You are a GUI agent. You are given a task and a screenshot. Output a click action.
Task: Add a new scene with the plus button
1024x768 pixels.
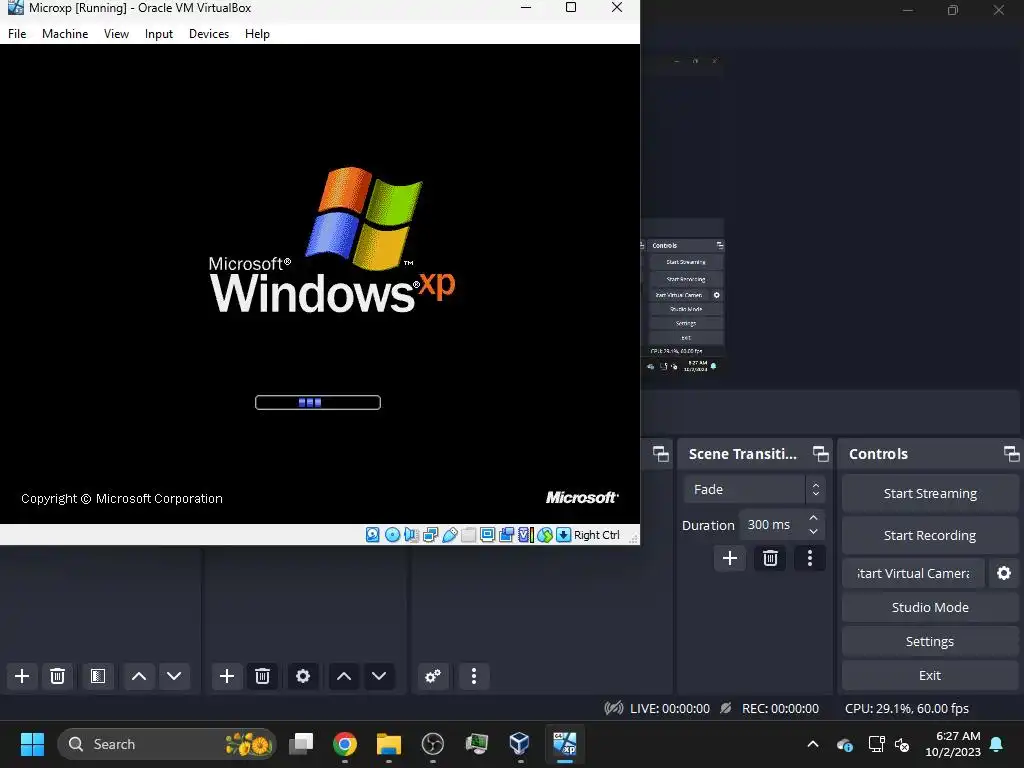[x=22, y=676]
